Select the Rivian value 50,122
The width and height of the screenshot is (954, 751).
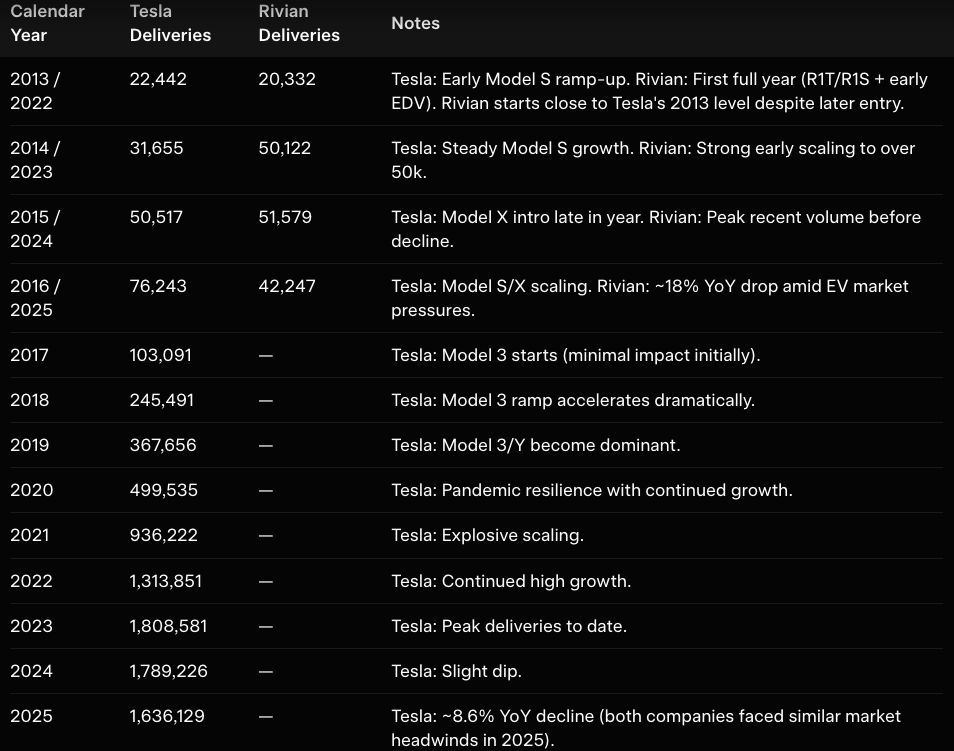[x=285, y=148]
